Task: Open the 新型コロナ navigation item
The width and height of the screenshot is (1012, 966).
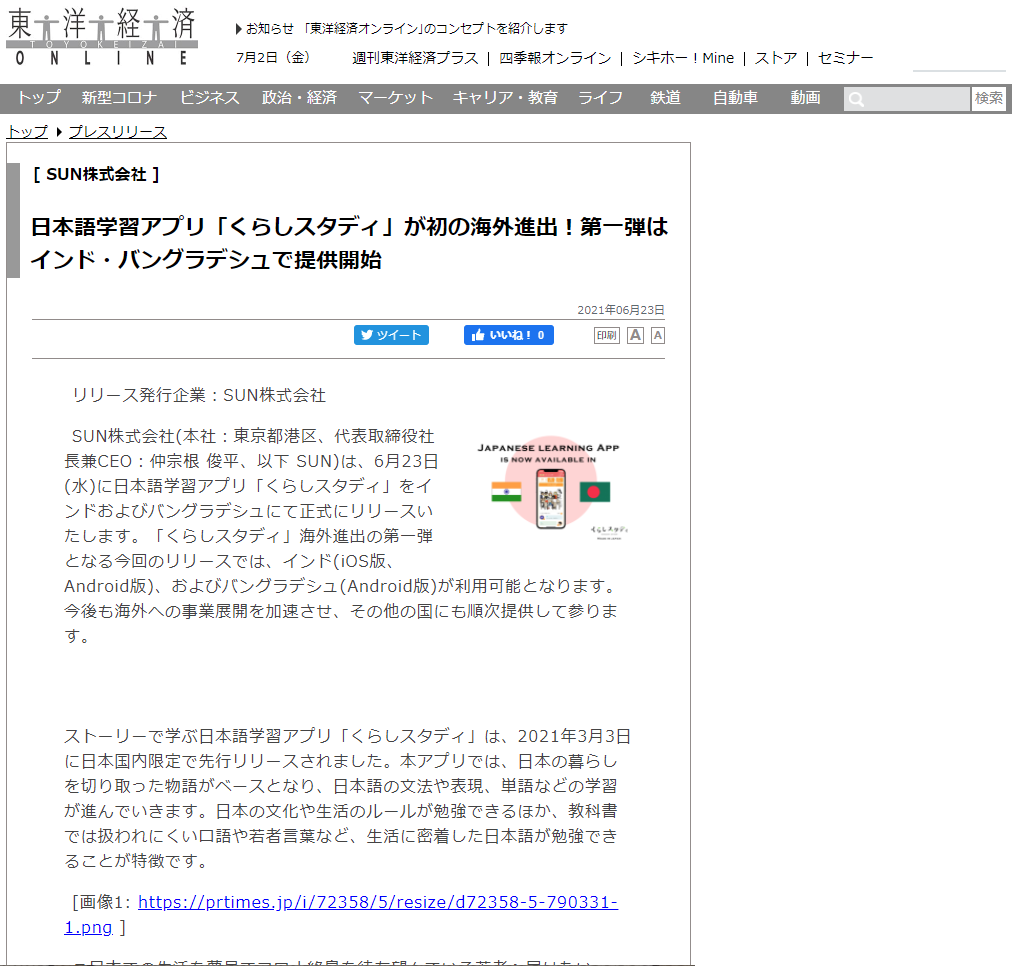Action: (x=119, y=97)
